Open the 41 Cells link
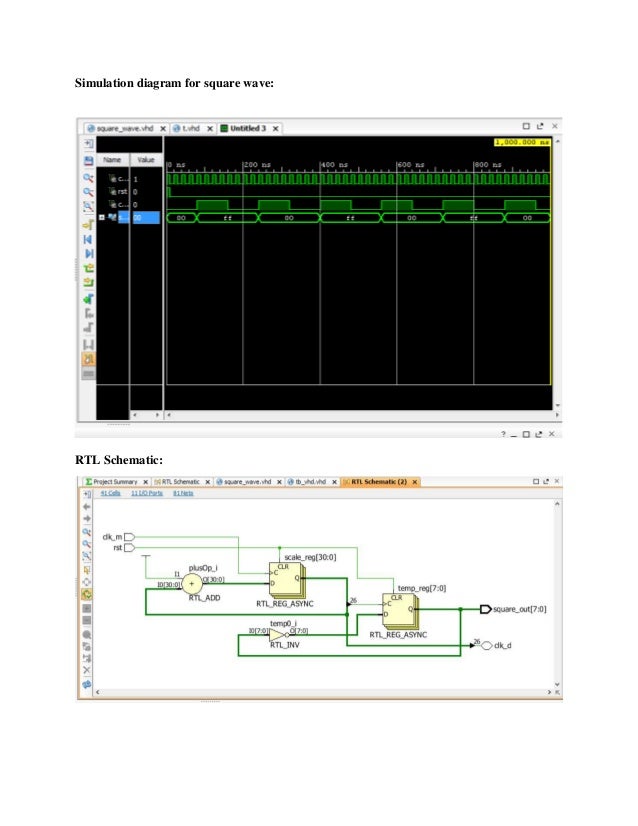 [111, 494]
